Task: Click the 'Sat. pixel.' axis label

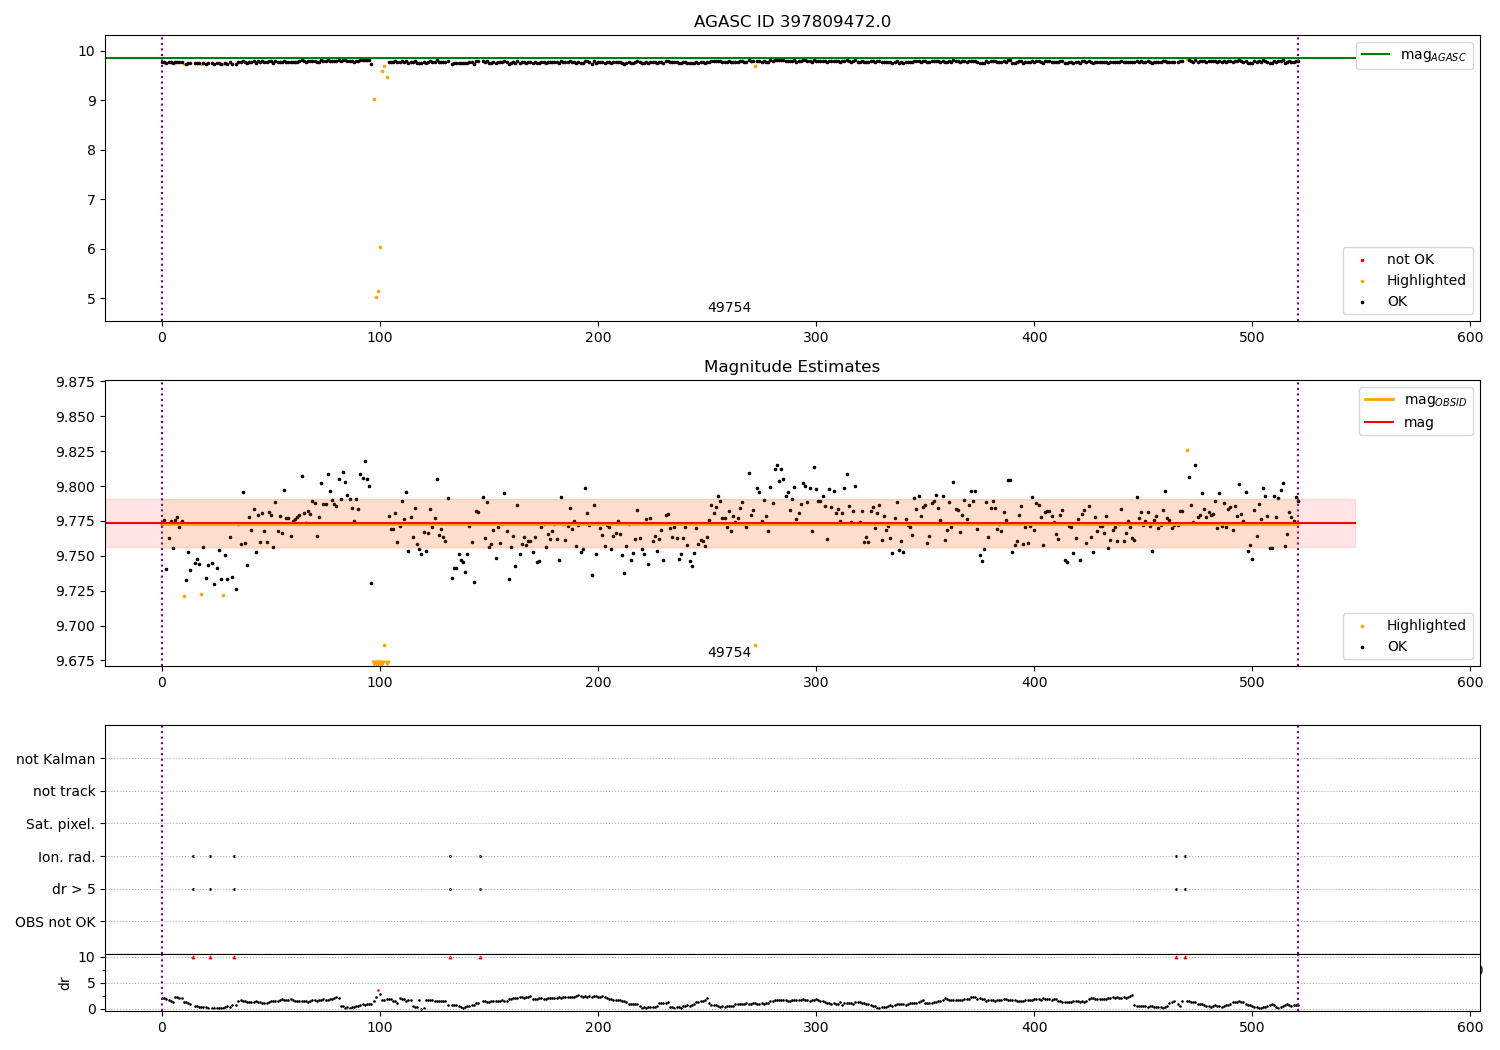Action: coord(61,824)
